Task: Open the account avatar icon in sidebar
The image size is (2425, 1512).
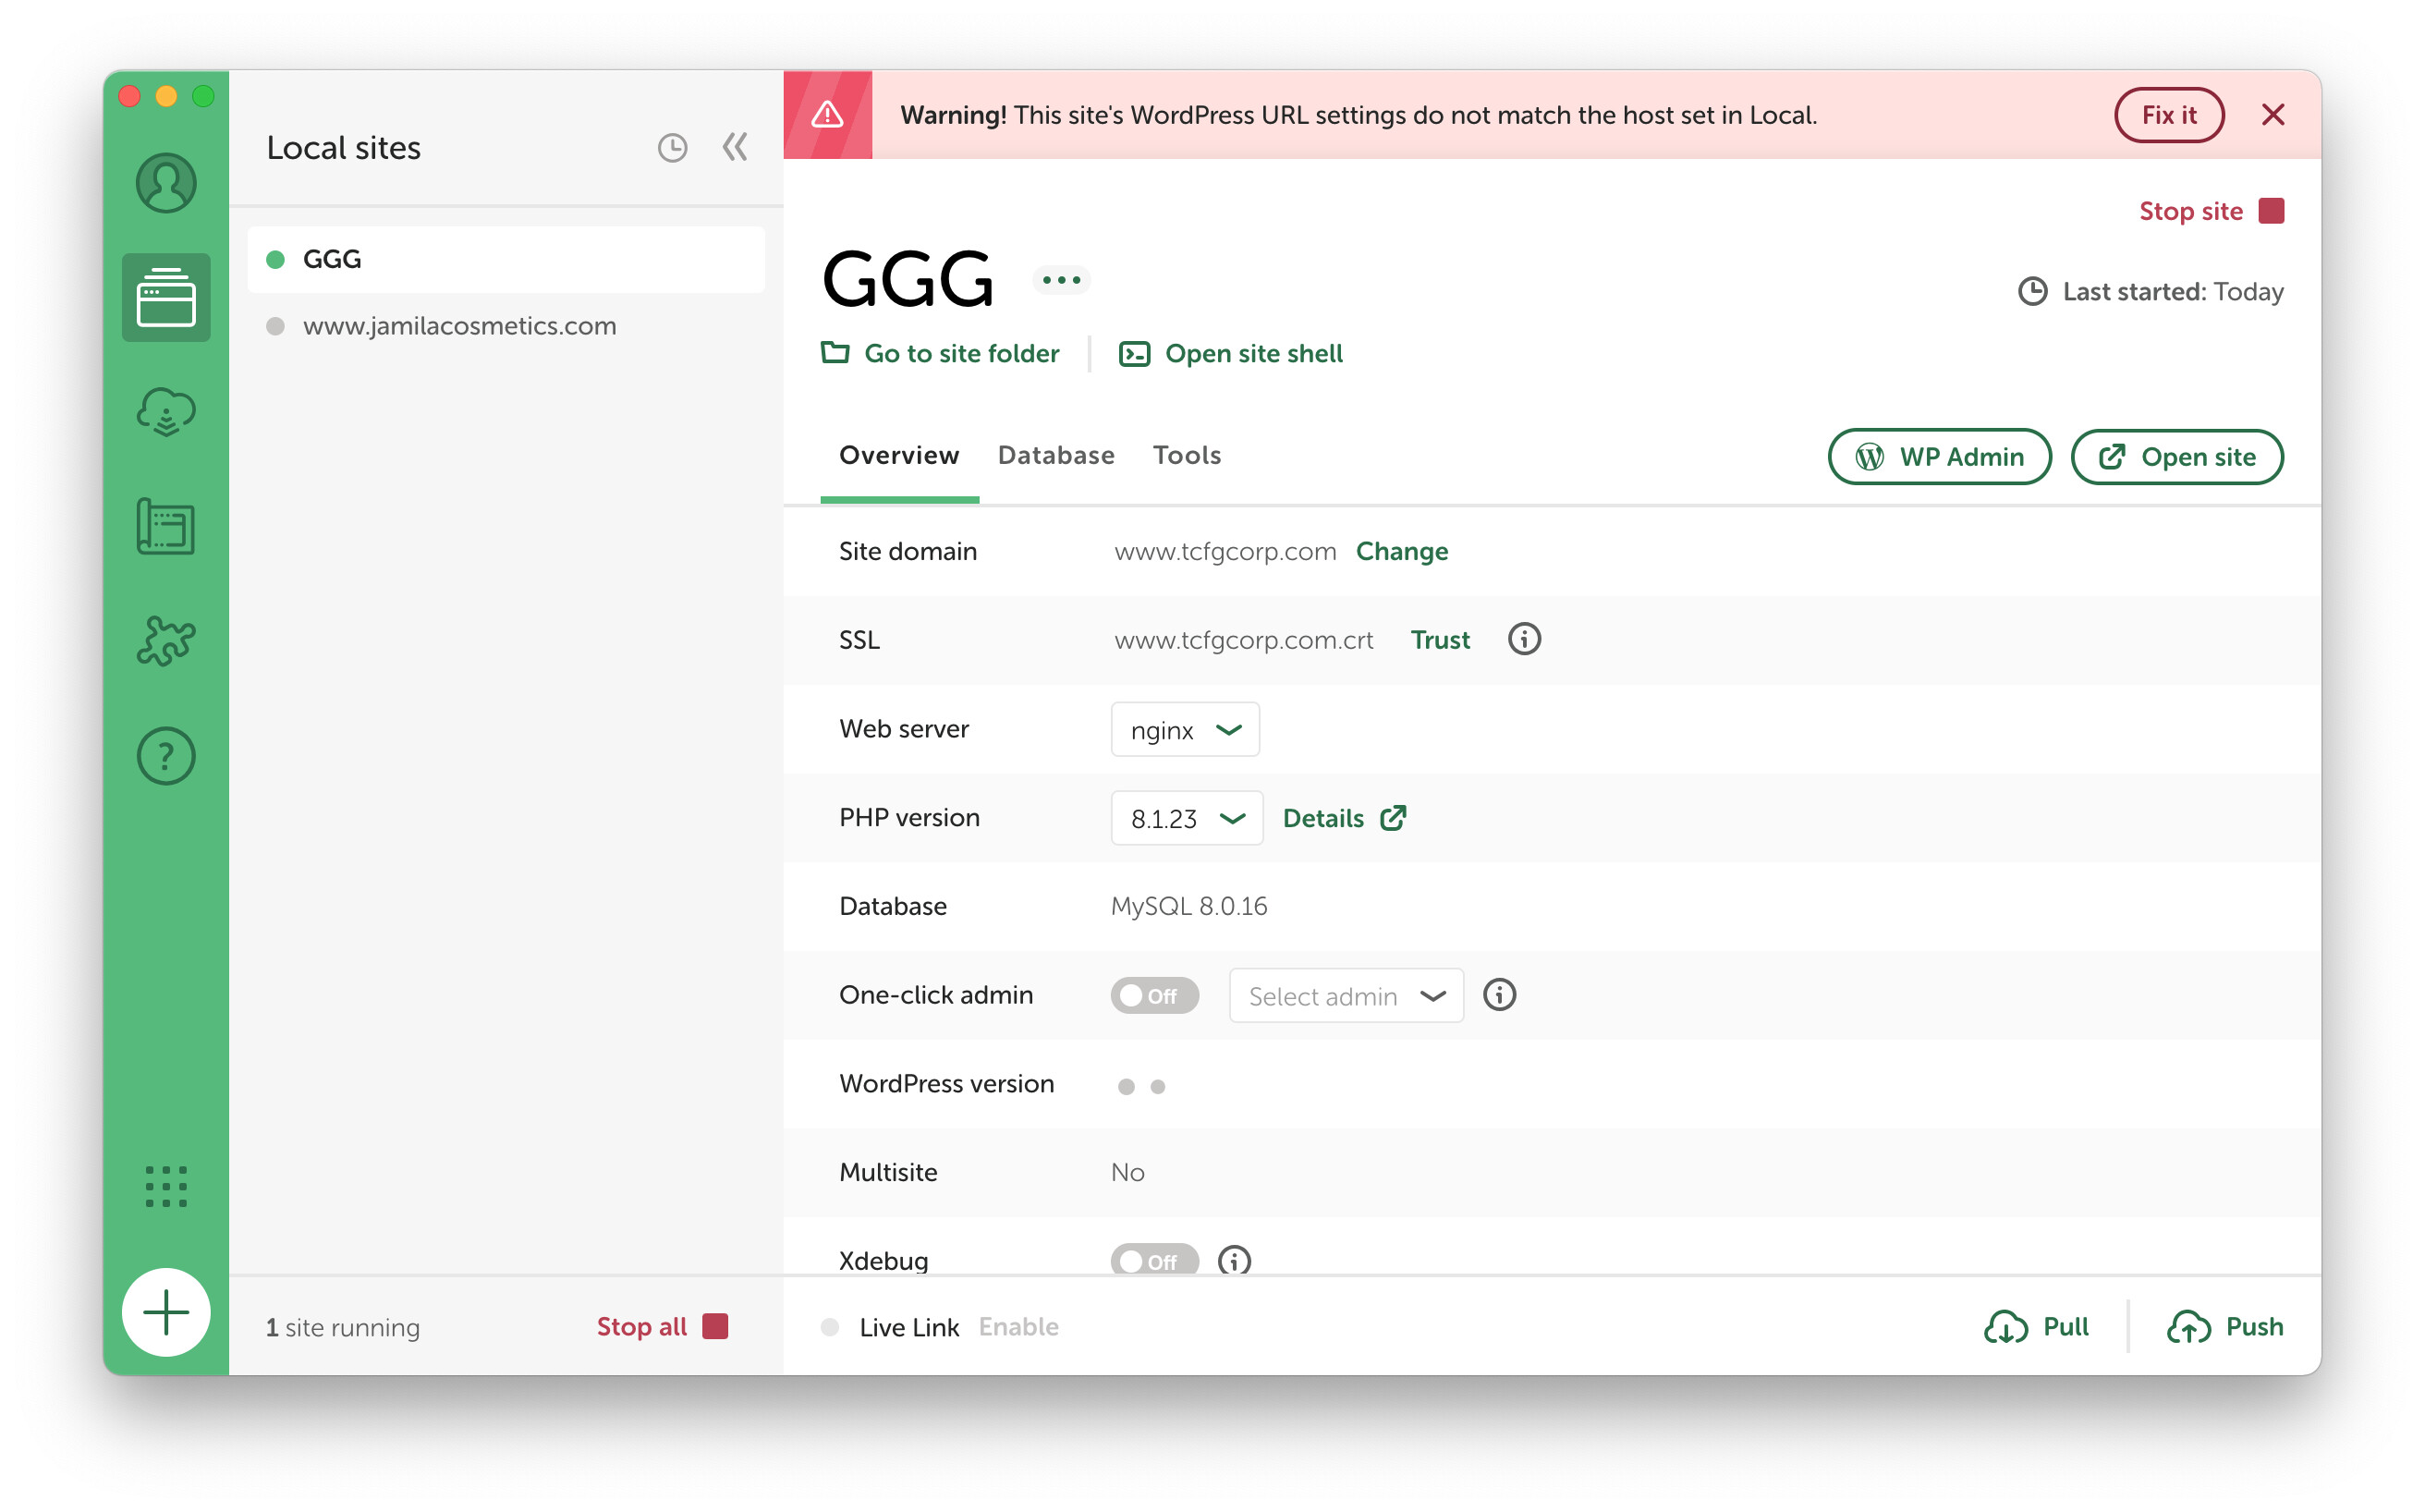Action: (166, 183)
